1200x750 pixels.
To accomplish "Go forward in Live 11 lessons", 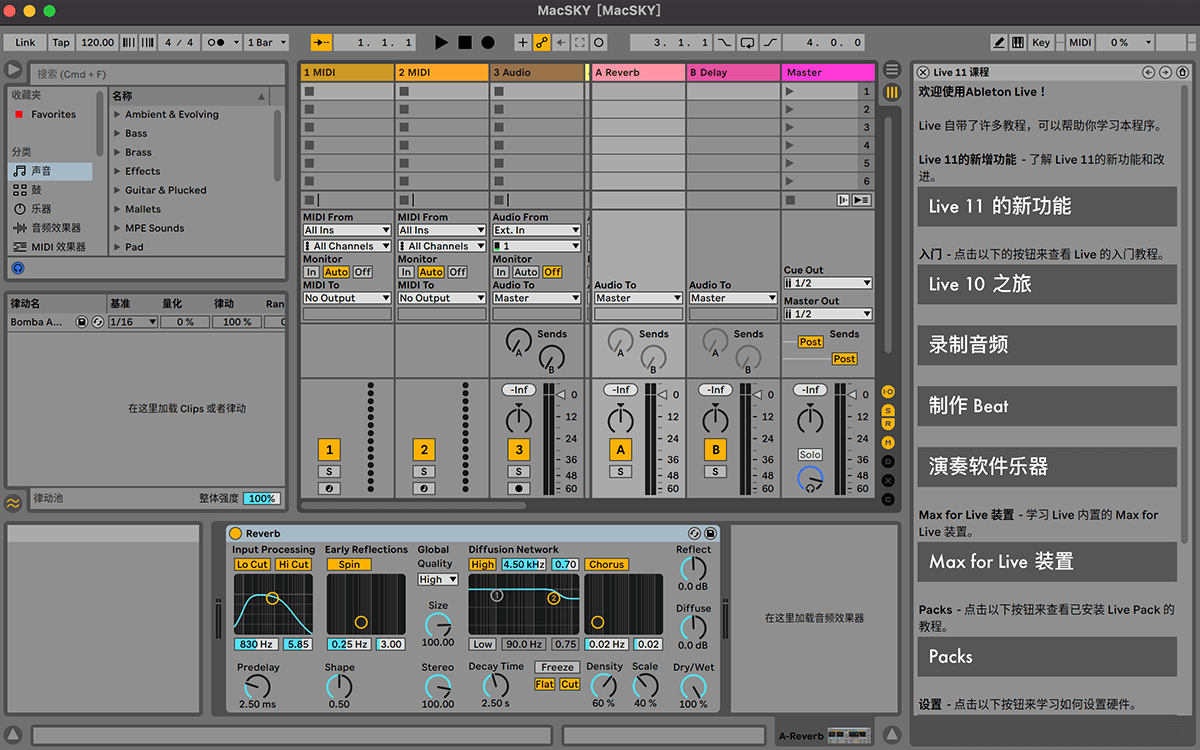I will tap(1165, 72).
